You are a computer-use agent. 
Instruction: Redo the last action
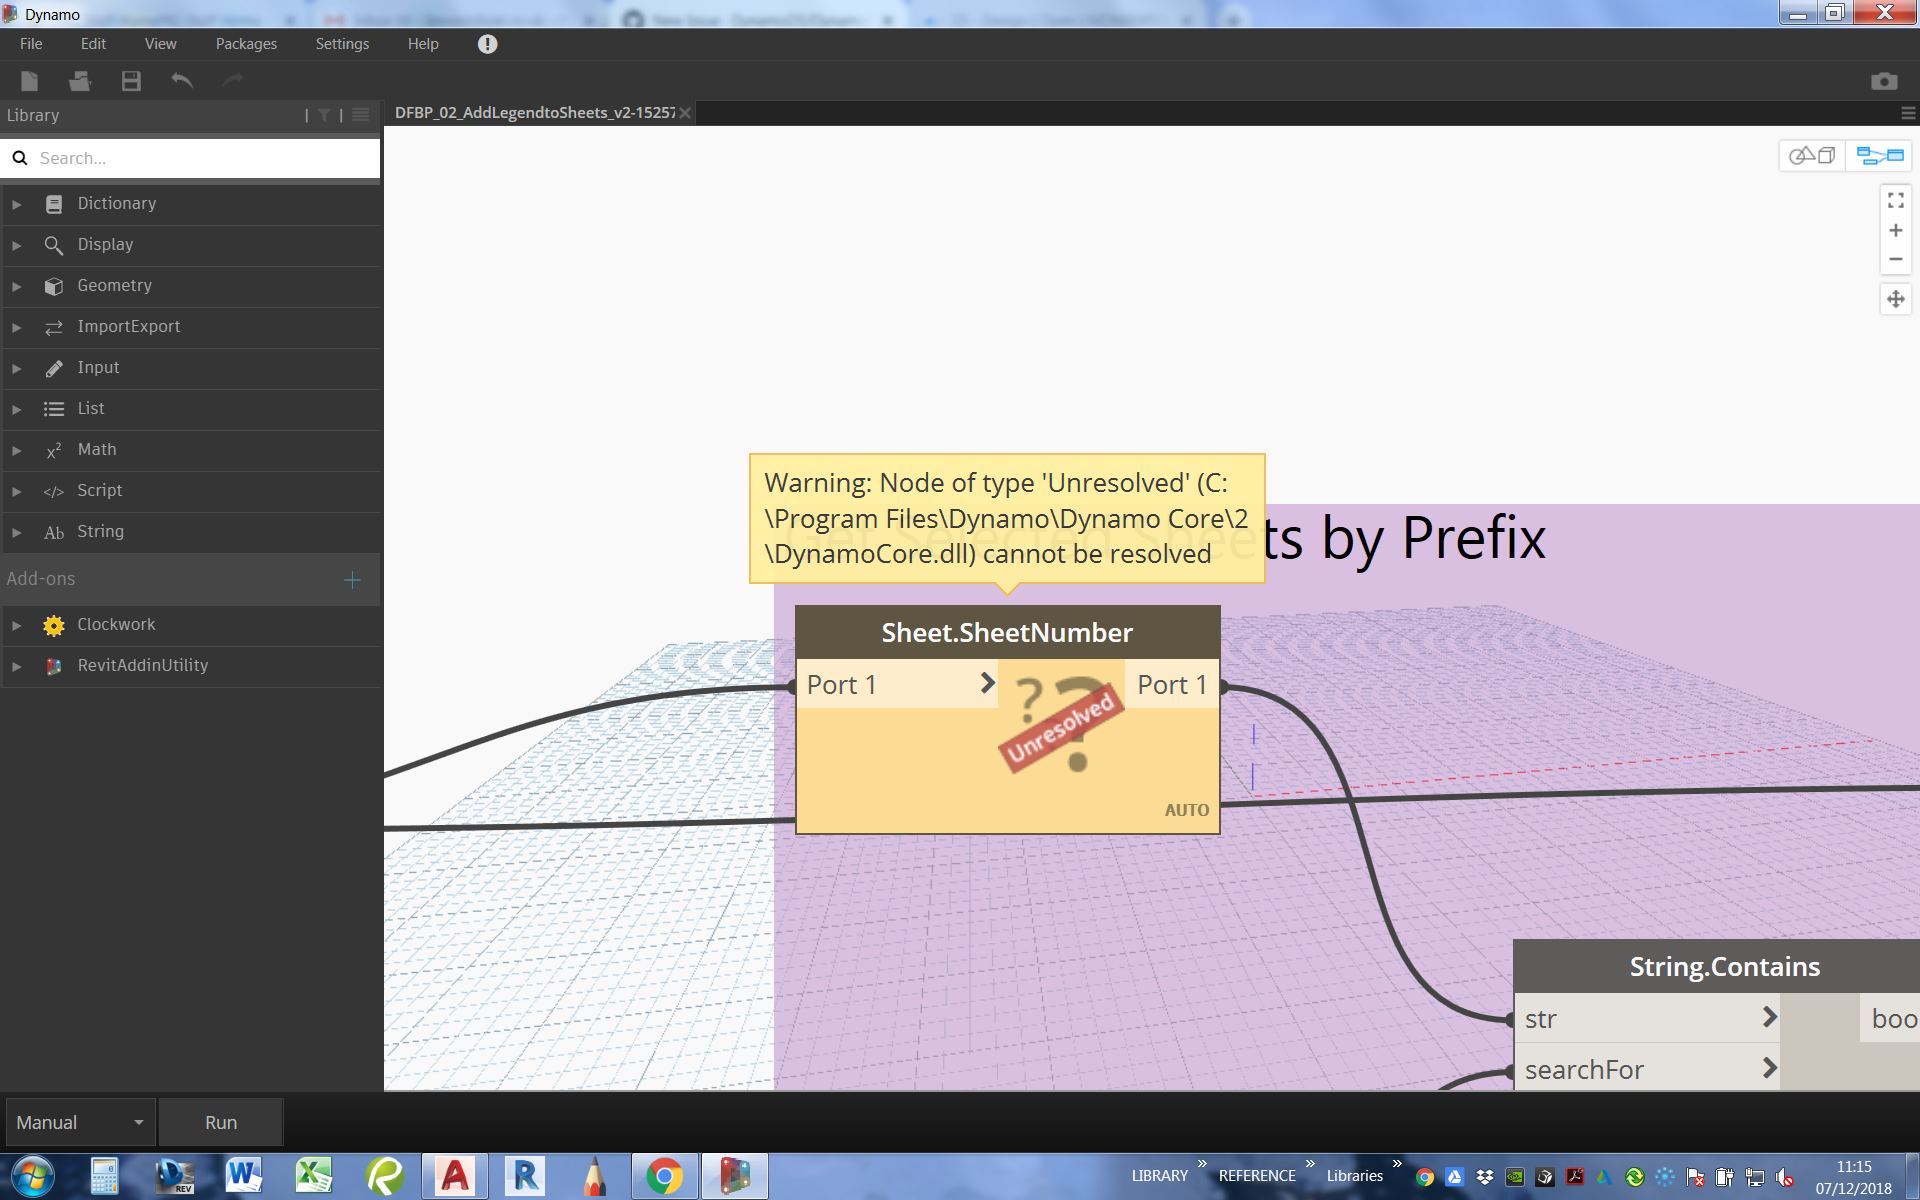coord(232,81)
